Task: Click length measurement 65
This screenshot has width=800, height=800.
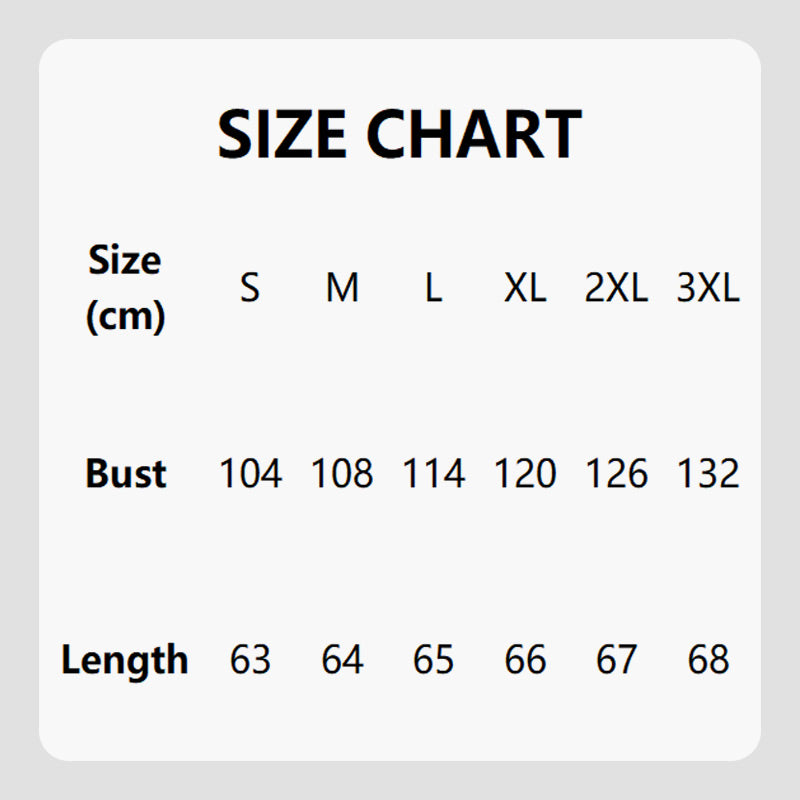Action: point(433,660)
